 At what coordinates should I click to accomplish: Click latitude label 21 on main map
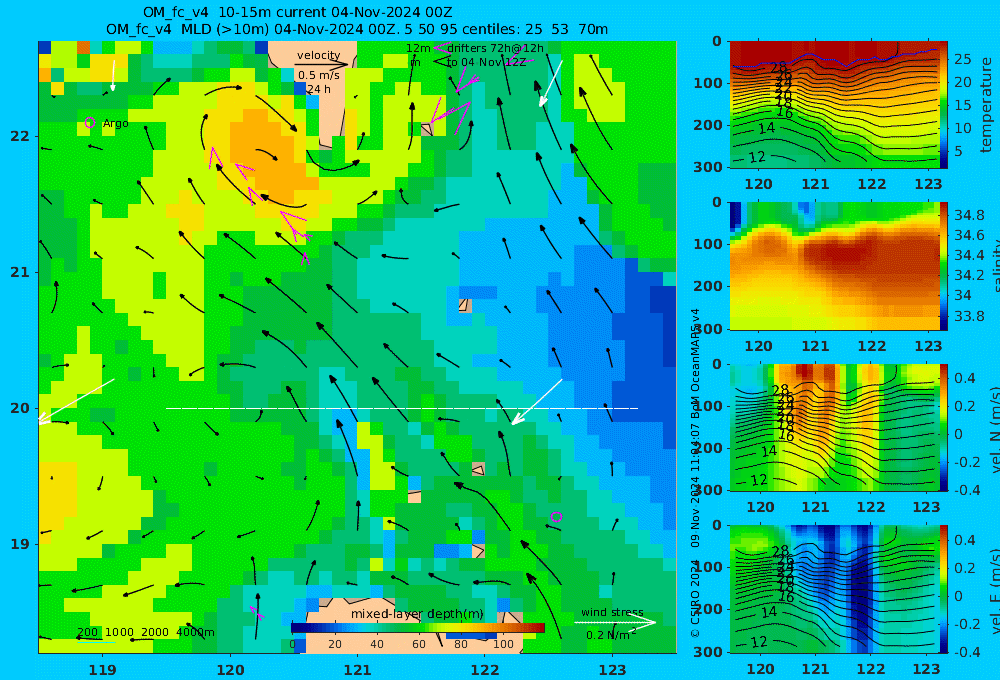20,272
